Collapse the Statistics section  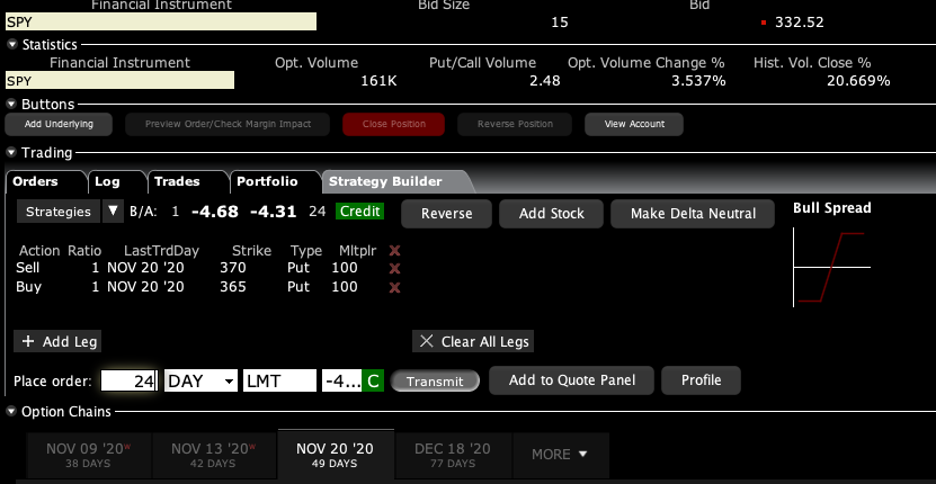point(12,45)
